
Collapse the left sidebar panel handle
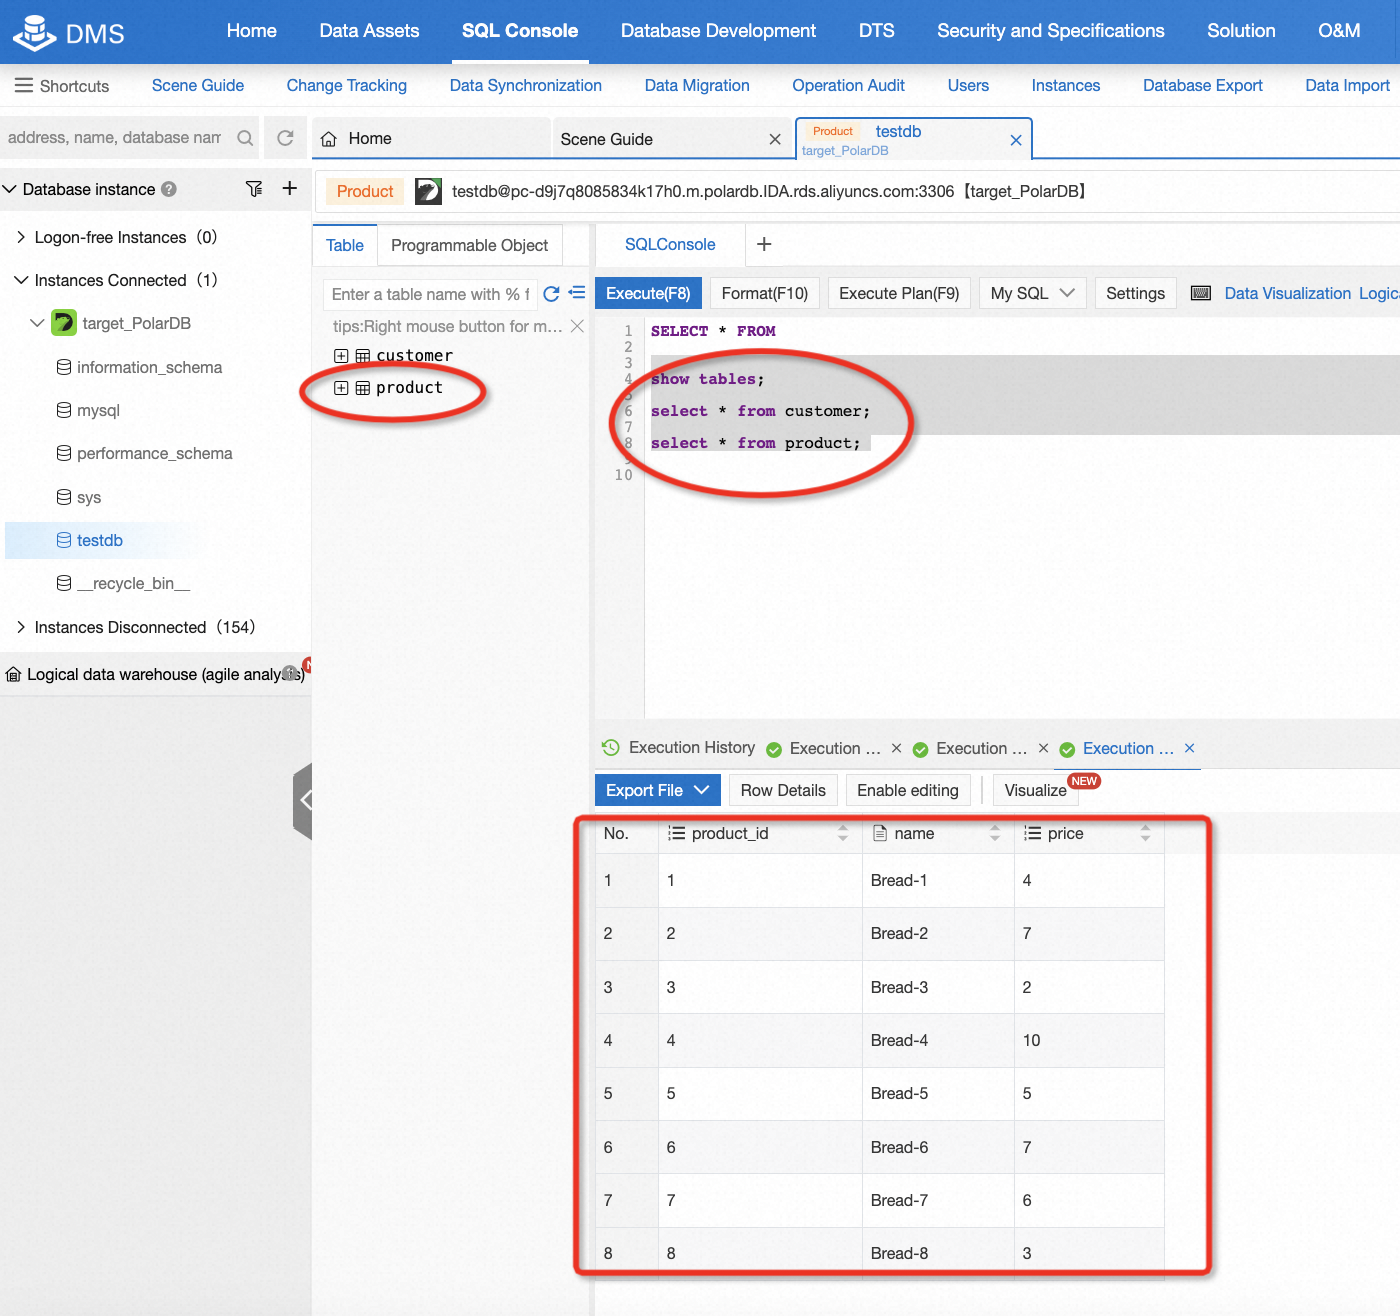point(303,800)
